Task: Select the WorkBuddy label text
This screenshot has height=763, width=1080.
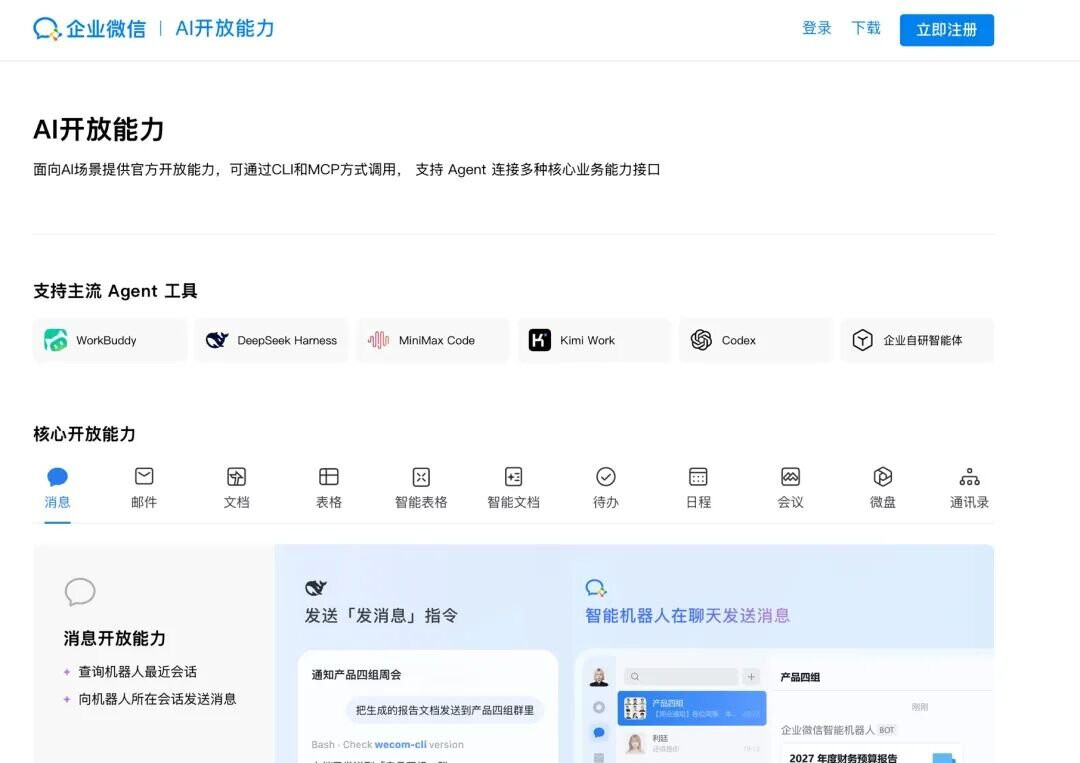Action: pos(106,340)
